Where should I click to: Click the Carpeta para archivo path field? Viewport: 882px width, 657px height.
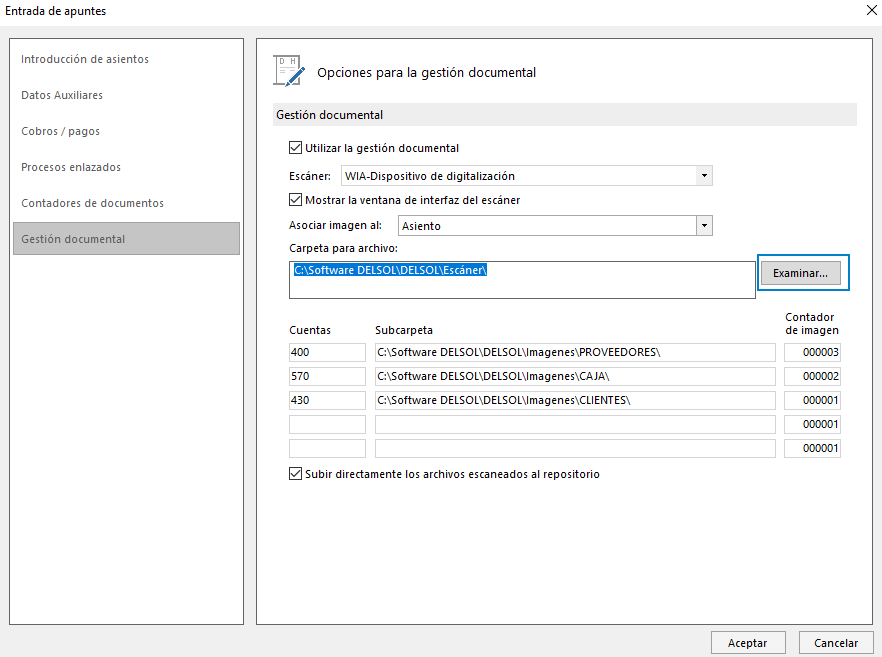(x=522, y=280)
